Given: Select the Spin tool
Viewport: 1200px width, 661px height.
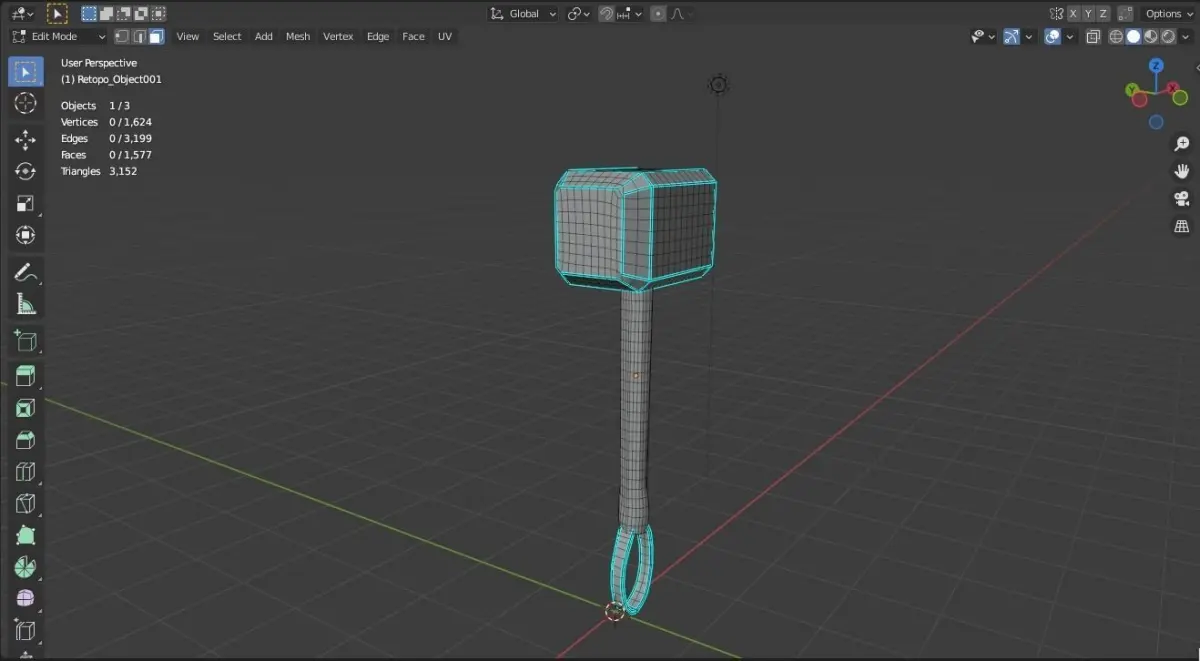Looking at the screenshot, I should click(25, 567).
